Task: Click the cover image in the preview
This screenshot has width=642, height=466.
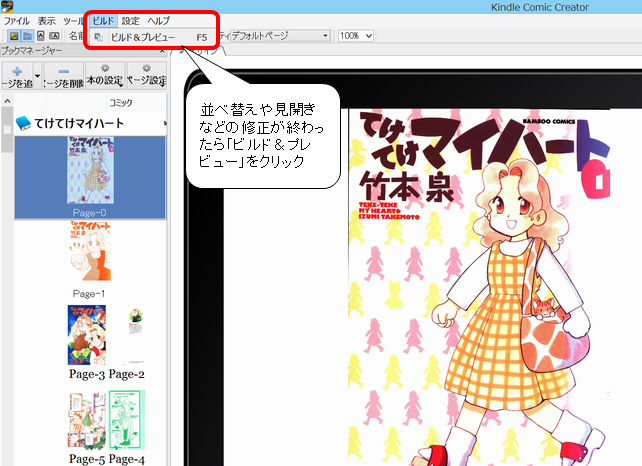Action: 479,287
